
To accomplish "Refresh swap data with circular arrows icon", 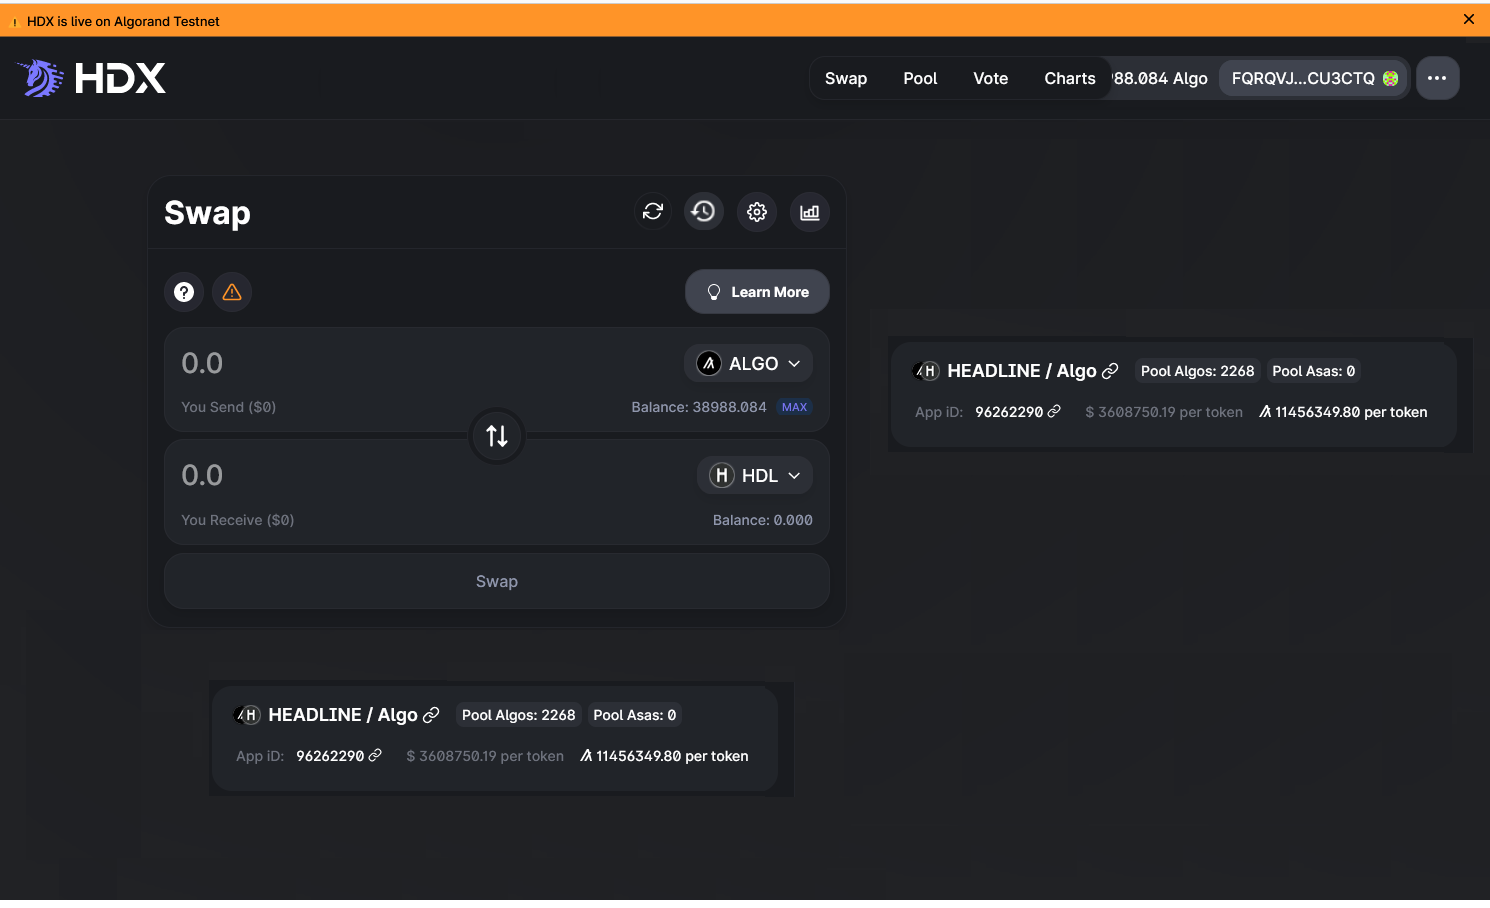I will click(x=653, y=211).
